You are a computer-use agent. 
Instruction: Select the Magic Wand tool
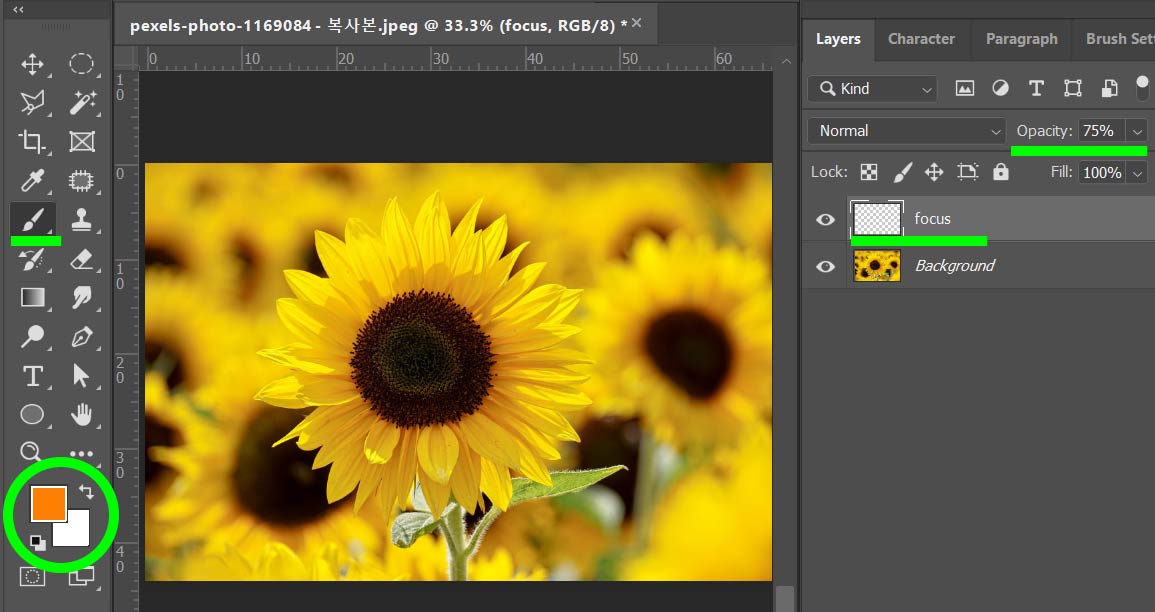81,102
